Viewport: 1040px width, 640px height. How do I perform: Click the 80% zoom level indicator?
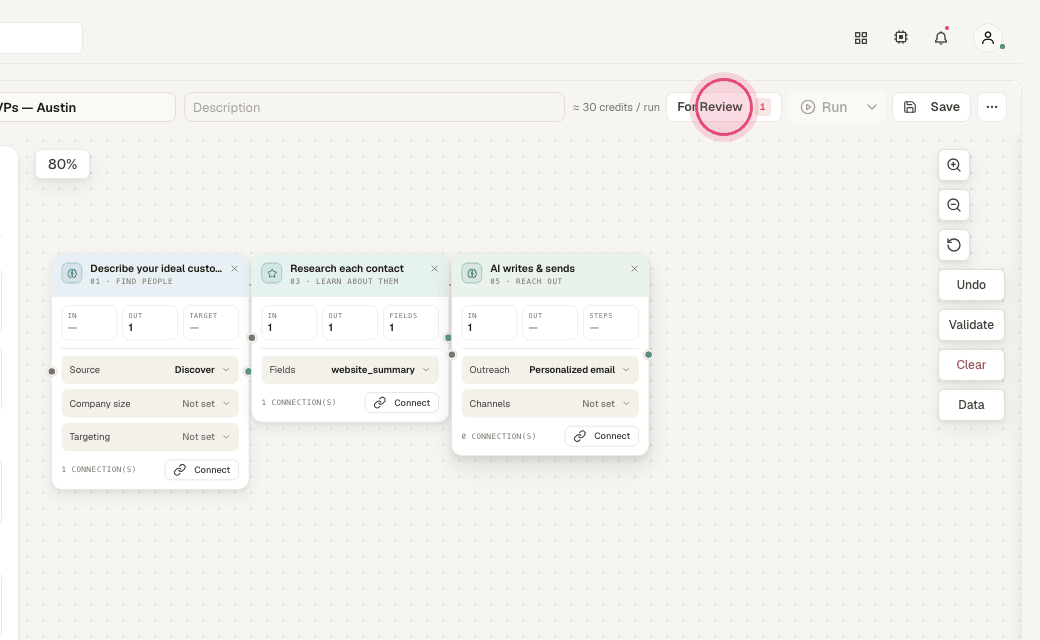[x=62, y=164]
